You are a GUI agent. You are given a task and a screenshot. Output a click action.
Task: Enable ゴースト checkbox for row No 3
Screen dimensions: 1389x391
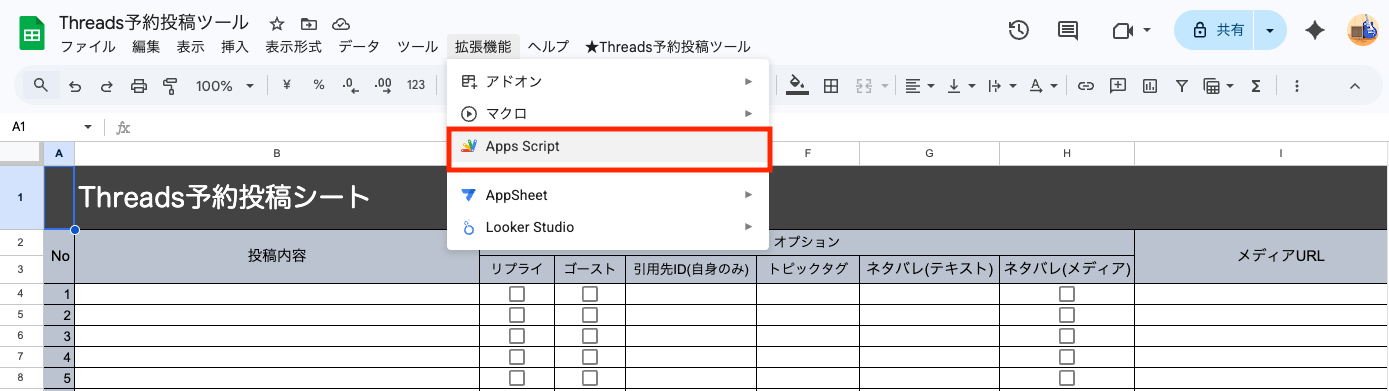pyautogui.click(x=590, y=336)
